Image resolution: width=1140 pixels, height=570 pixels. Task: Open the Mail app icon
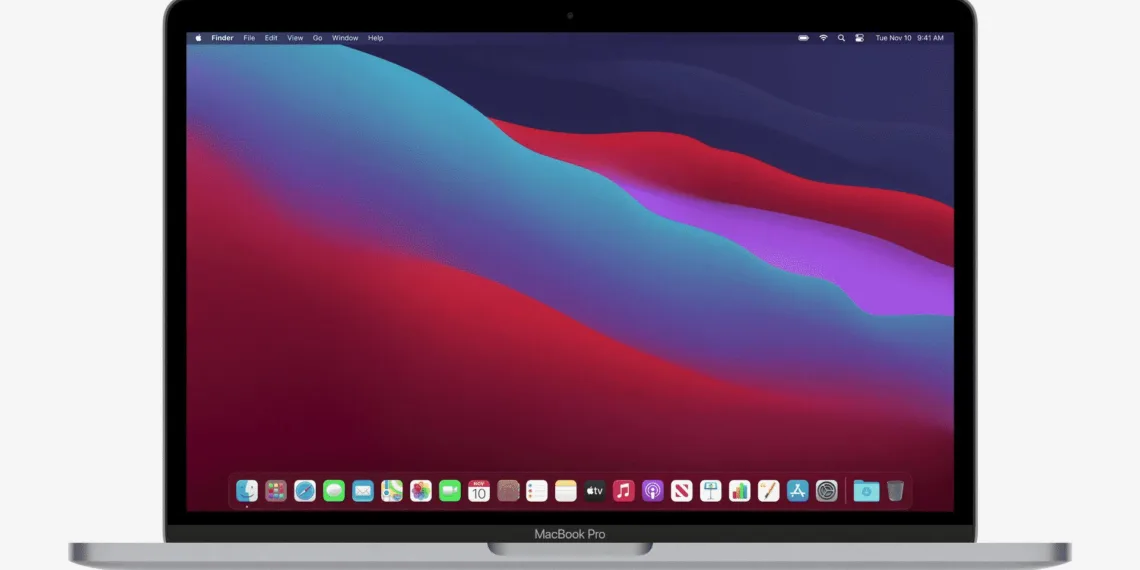[363, 491]
